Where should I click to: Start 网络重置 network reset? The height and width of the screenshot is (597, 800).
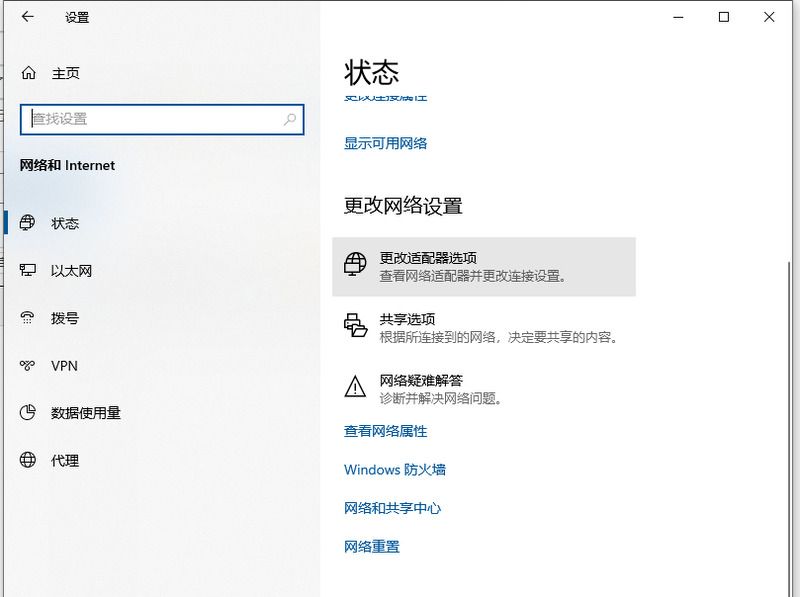coord(369,546)
